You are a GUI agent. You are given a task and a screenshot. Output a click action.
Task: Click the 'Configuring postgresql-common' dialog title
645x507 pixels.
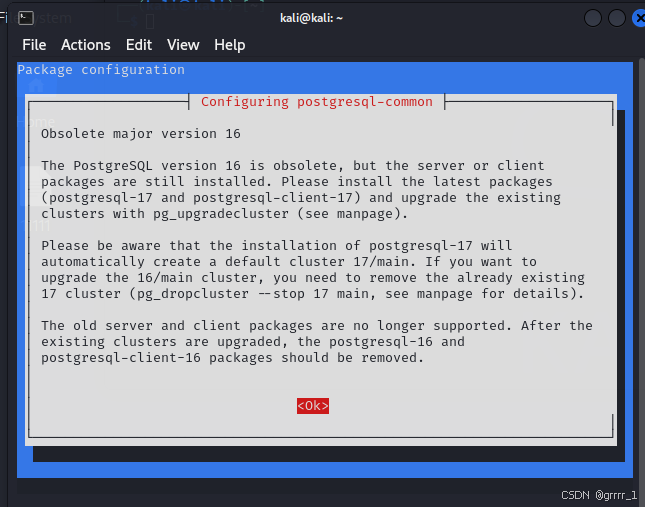(x=317, y=102)
